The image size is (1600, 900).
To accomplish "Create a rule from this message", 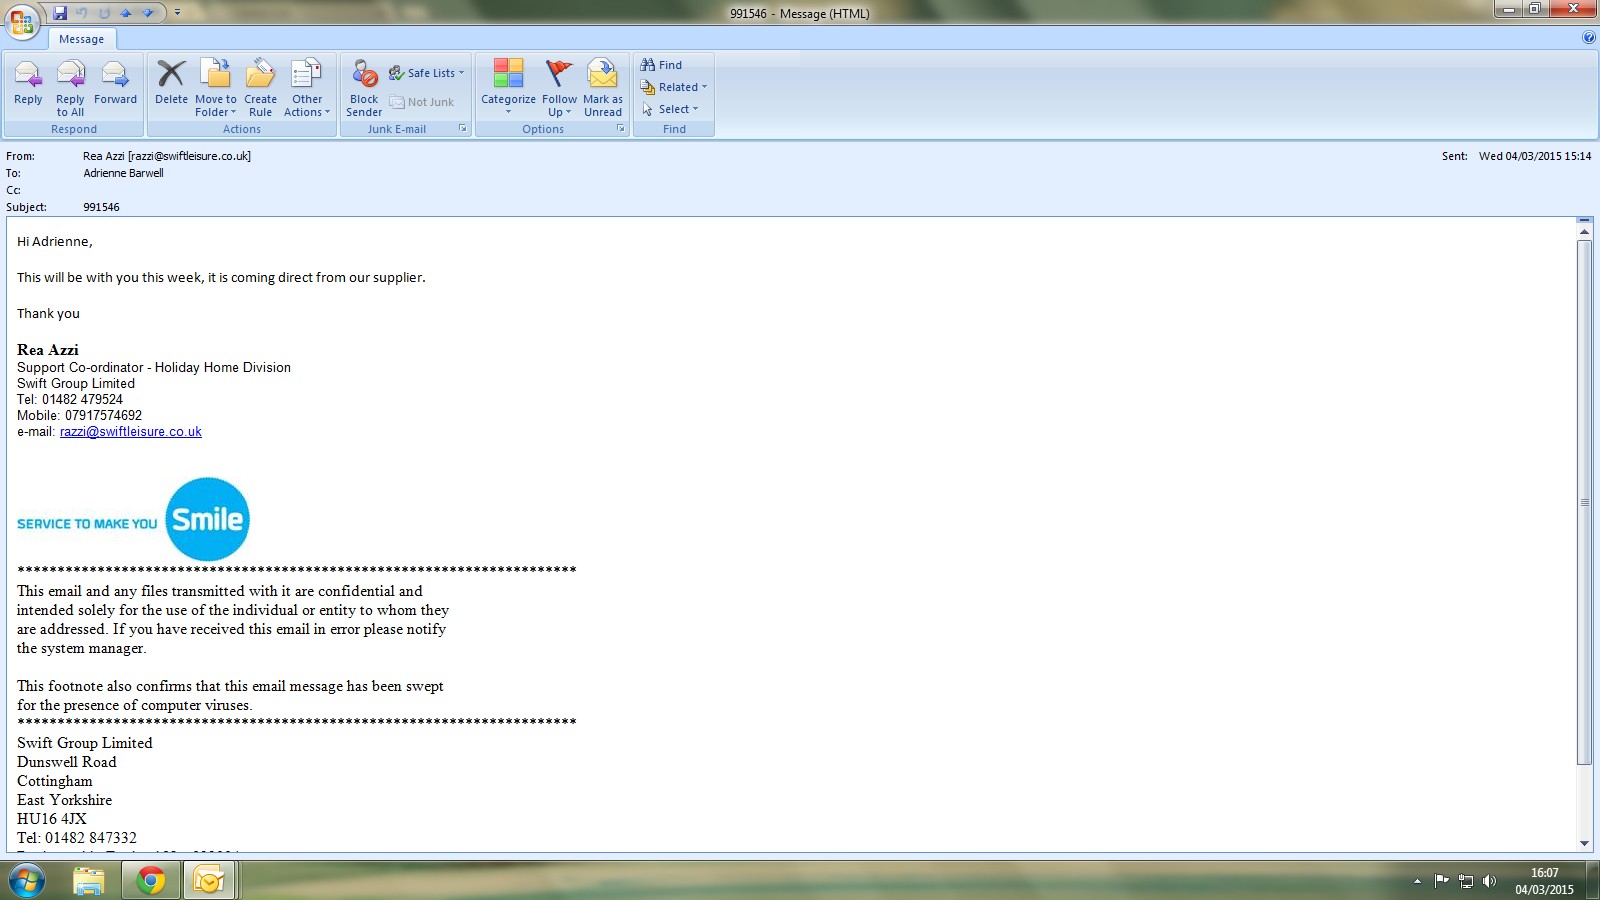I will [x=260, y=88].
